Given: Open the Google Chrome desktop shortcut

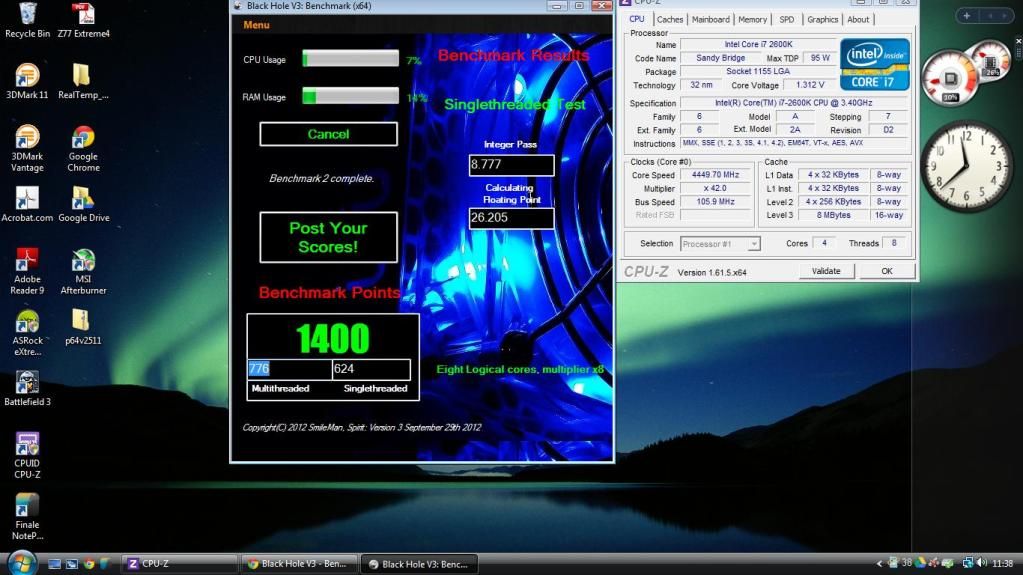Looking at the screenshot, I should pos(84,148).
